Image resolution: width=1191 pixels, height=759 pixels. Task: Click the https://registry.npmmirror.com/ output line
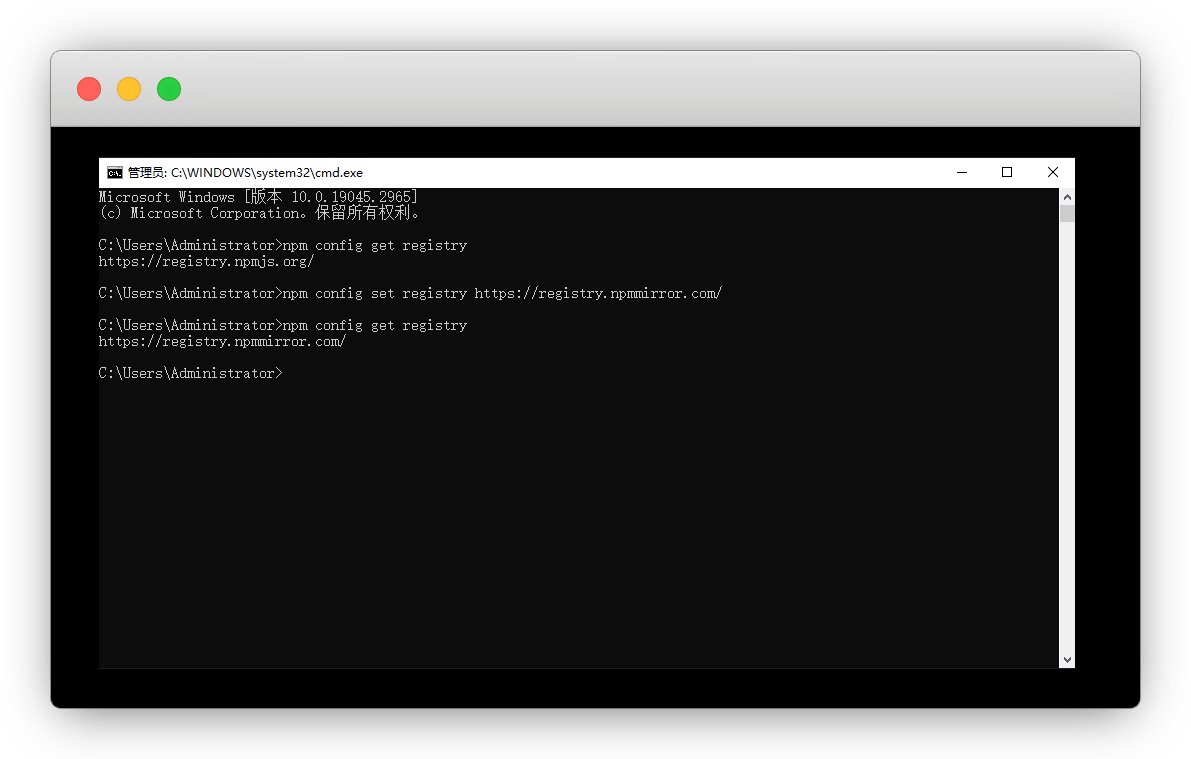[222, 342]
